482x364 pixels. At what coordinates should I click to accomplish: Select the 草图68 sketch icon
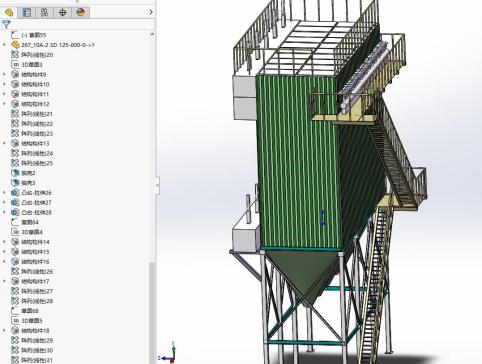point(15,311)
